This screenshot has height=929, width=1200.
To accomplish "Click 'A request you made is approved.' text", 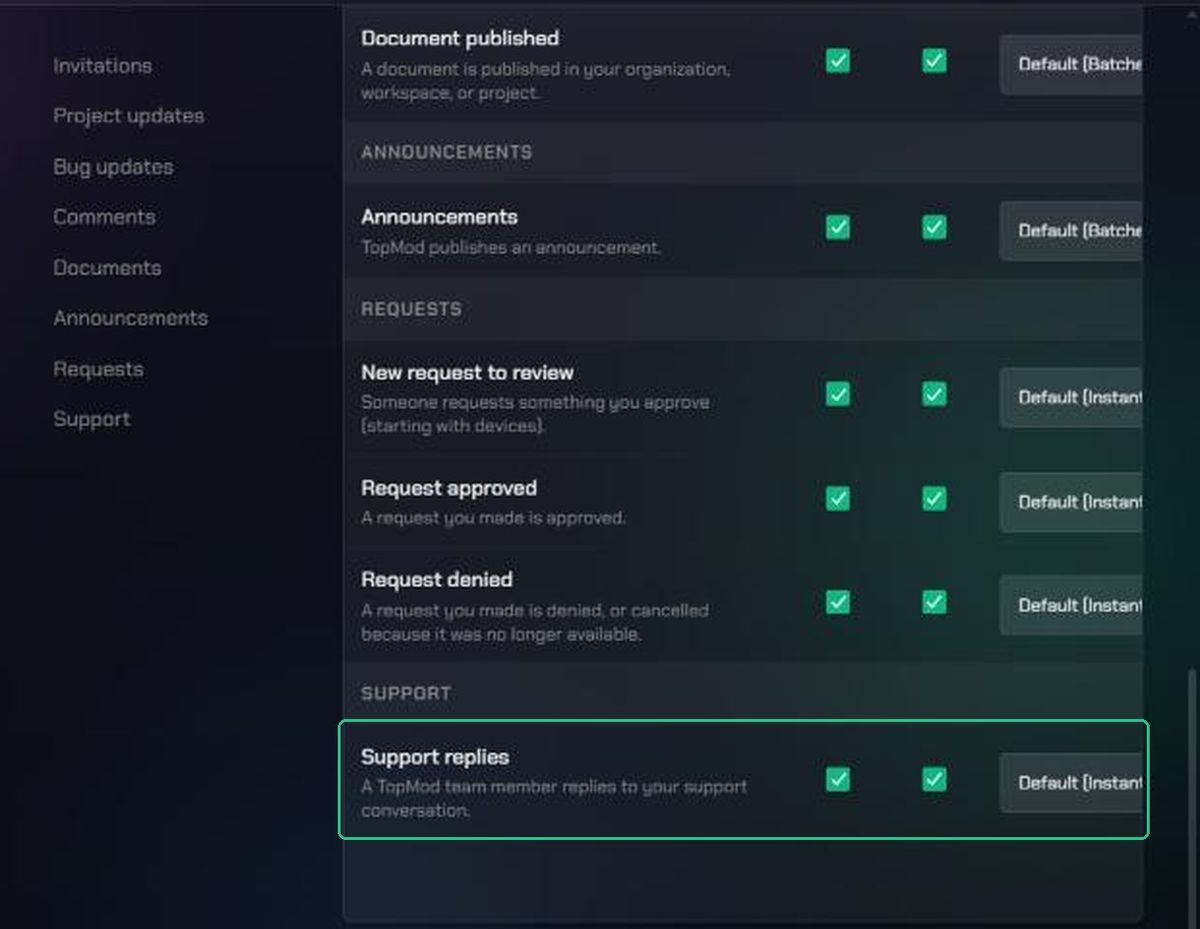I will click(x=493, y=518).
